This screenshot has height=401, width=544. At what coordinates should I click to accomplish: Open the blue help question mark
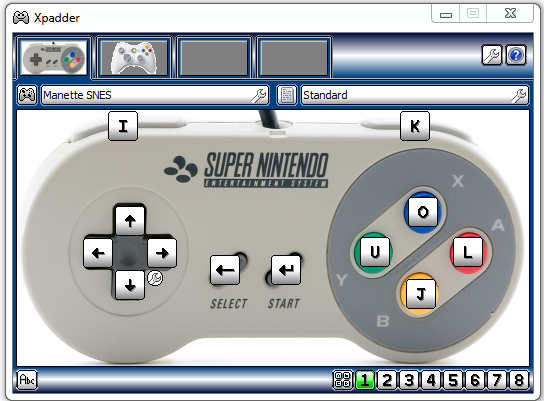coord(516,55)
